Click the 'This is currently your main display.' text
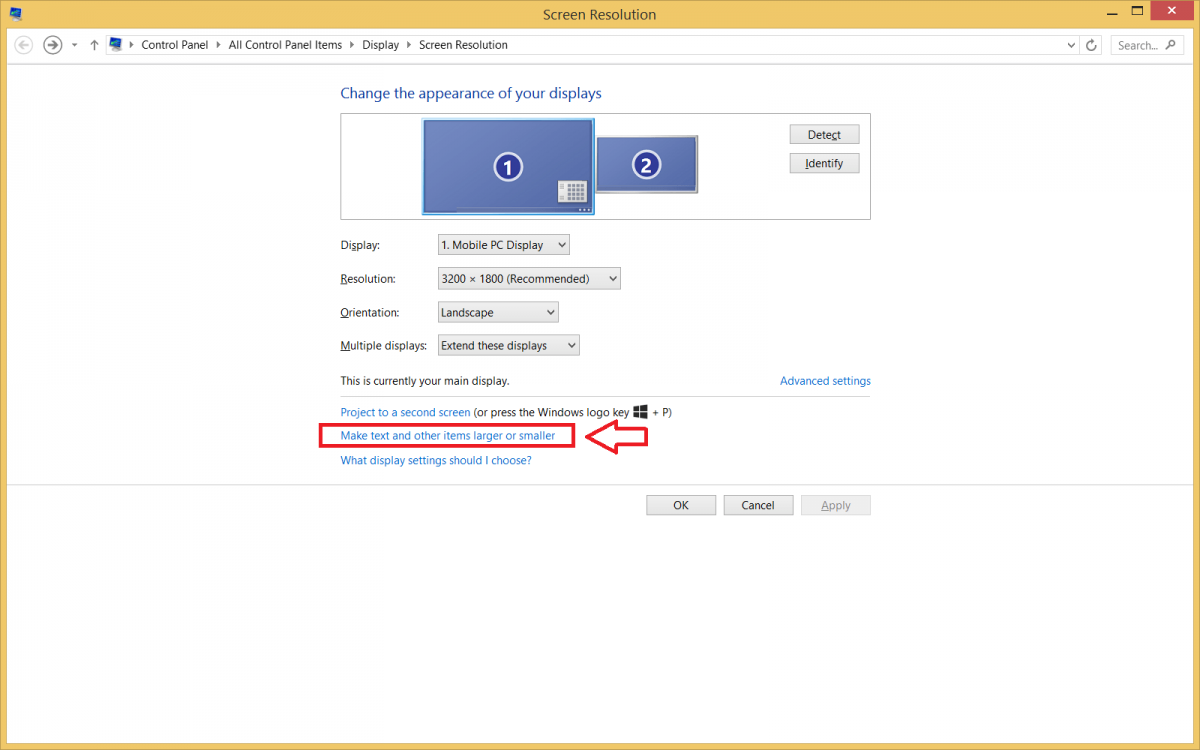1200x750 pixels. 425,381
